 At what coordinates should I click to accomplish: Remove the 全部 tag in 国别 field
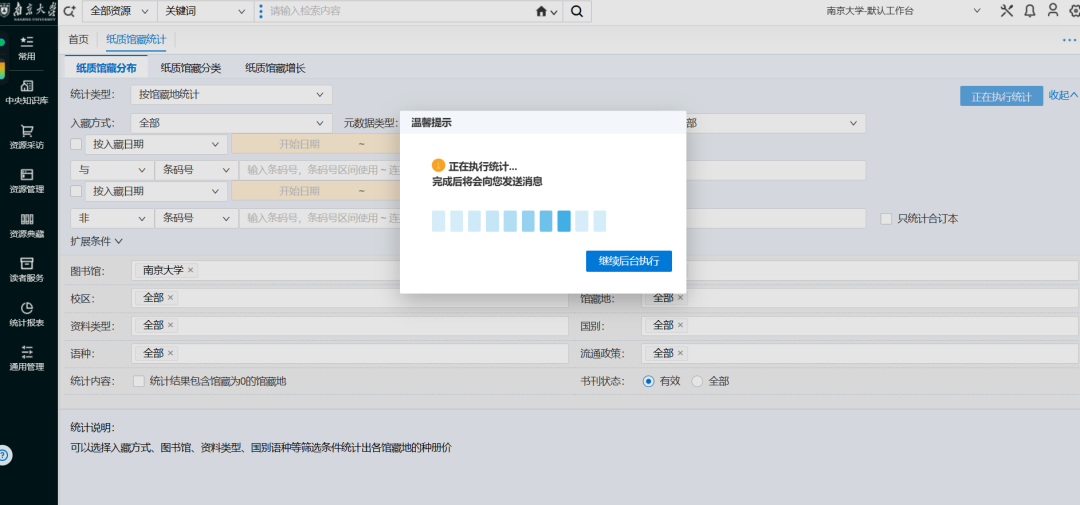click(680, 325)
